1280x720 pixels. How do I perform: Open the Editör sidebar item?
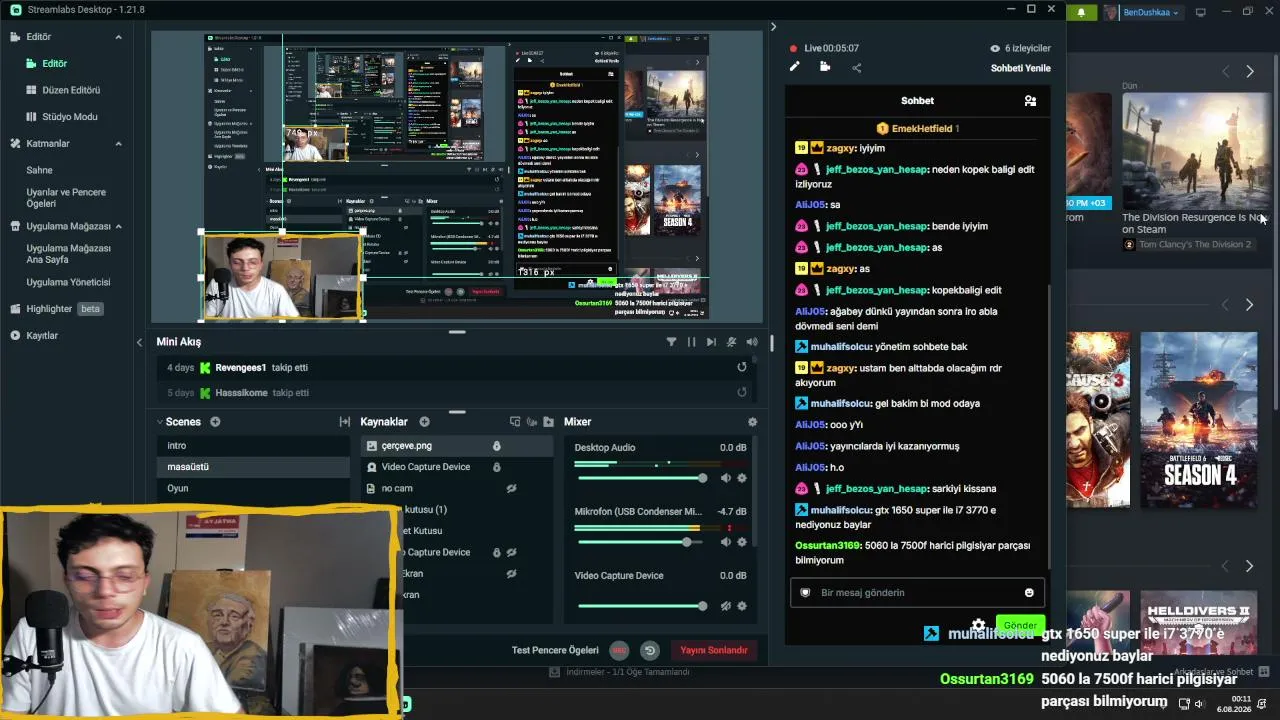(x=54, y=64)
